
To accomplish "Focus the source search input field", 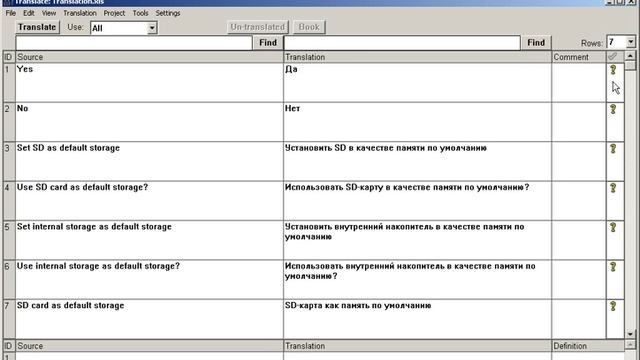I will [134, 42].
